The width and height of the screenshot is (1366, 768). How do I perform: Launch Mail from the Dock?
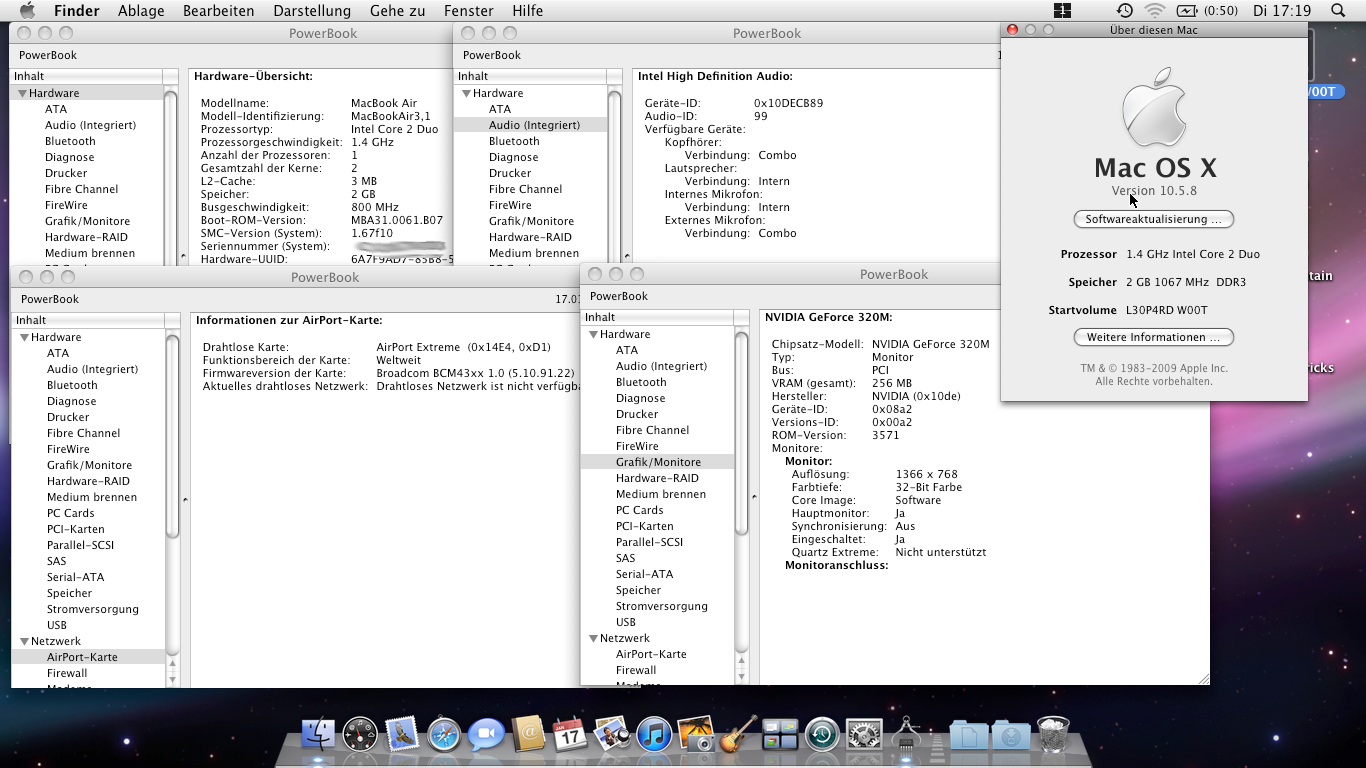[401, 736]
